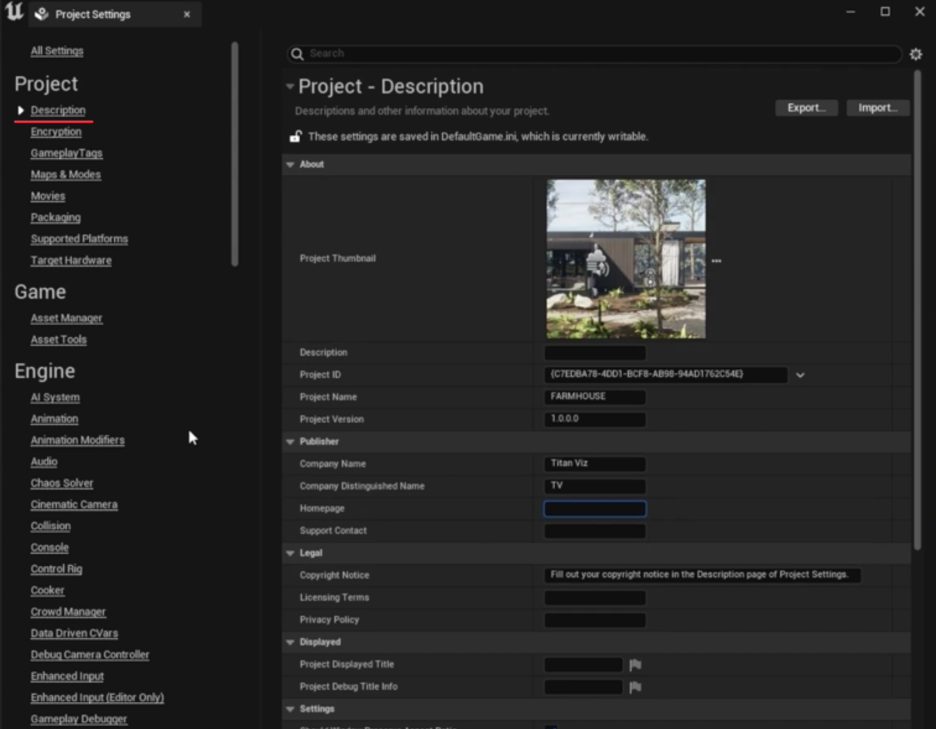This screenshot has width=936, height=729.
Task: Click Company Name field Titan Viz
Action: click(x=595, y=464)
